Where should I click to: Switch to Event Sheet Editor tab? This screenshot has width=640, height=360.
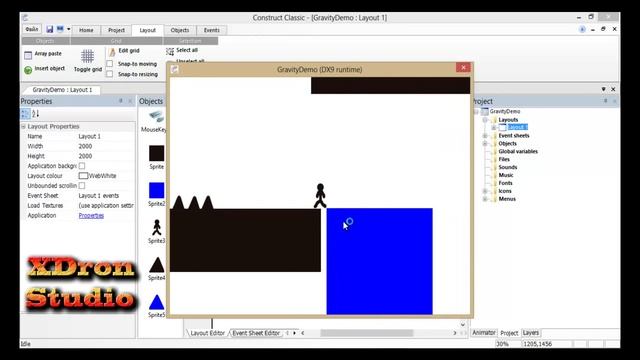point(256,333)
